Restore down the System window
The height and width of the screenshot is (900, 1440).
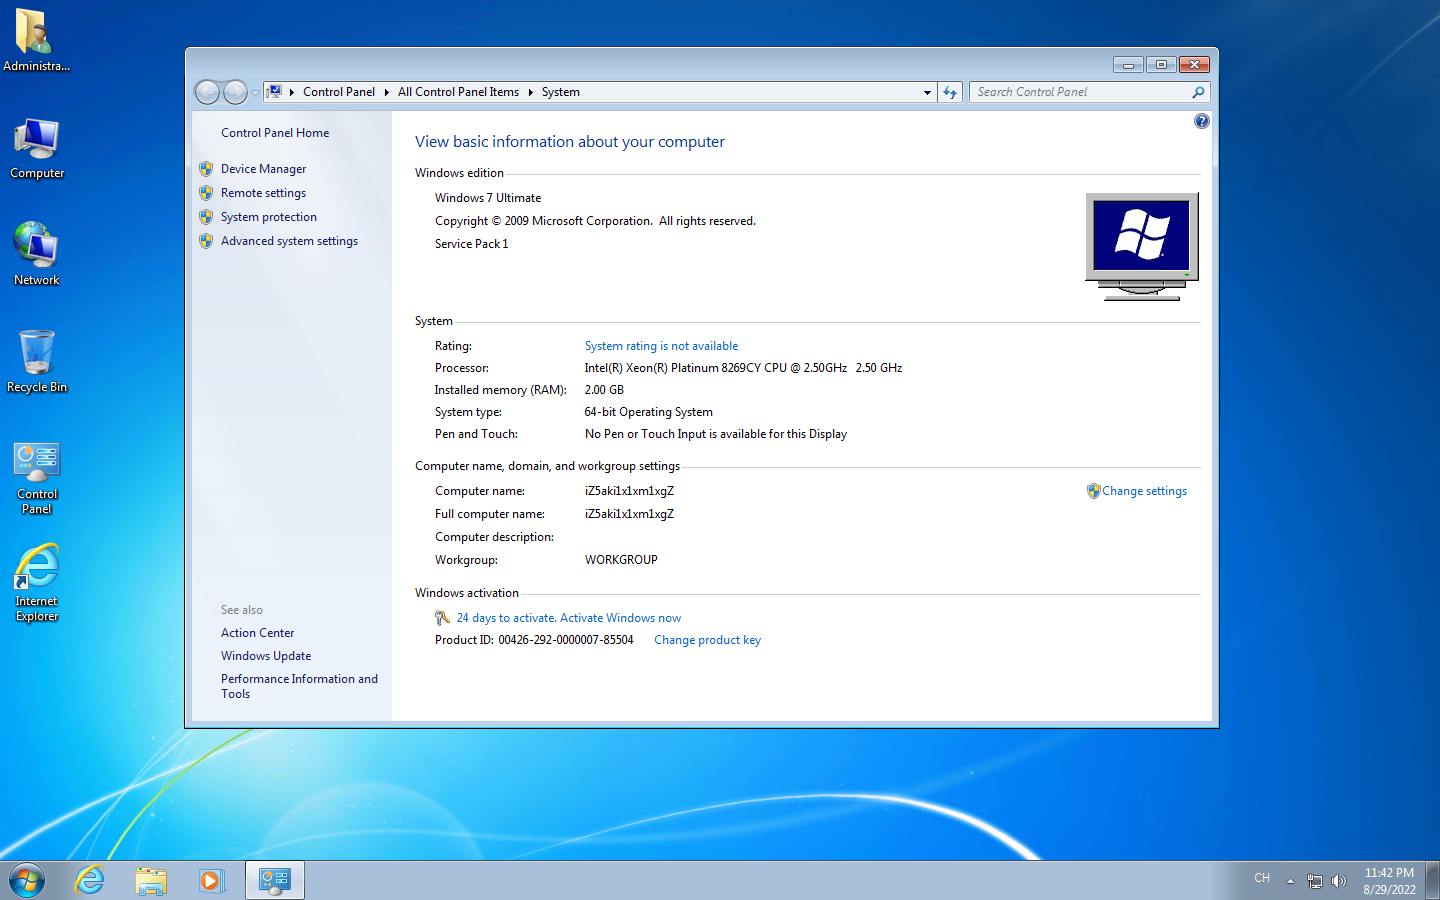click(1161, 65)
